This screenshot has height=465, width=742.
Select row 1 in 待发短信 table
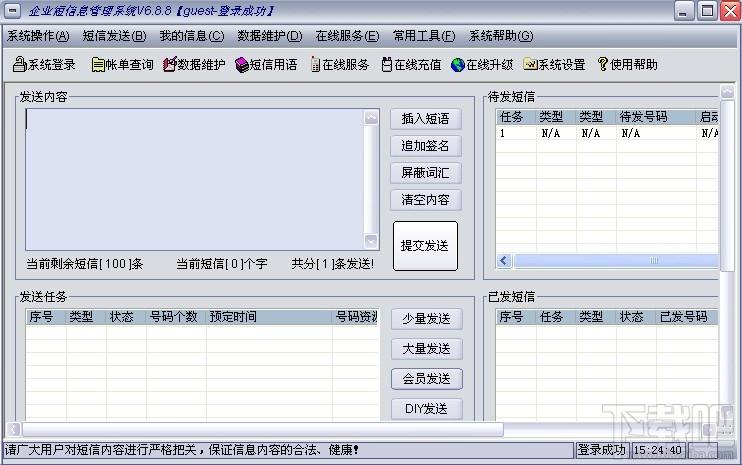pyautogui.click(x=607, y=133)
